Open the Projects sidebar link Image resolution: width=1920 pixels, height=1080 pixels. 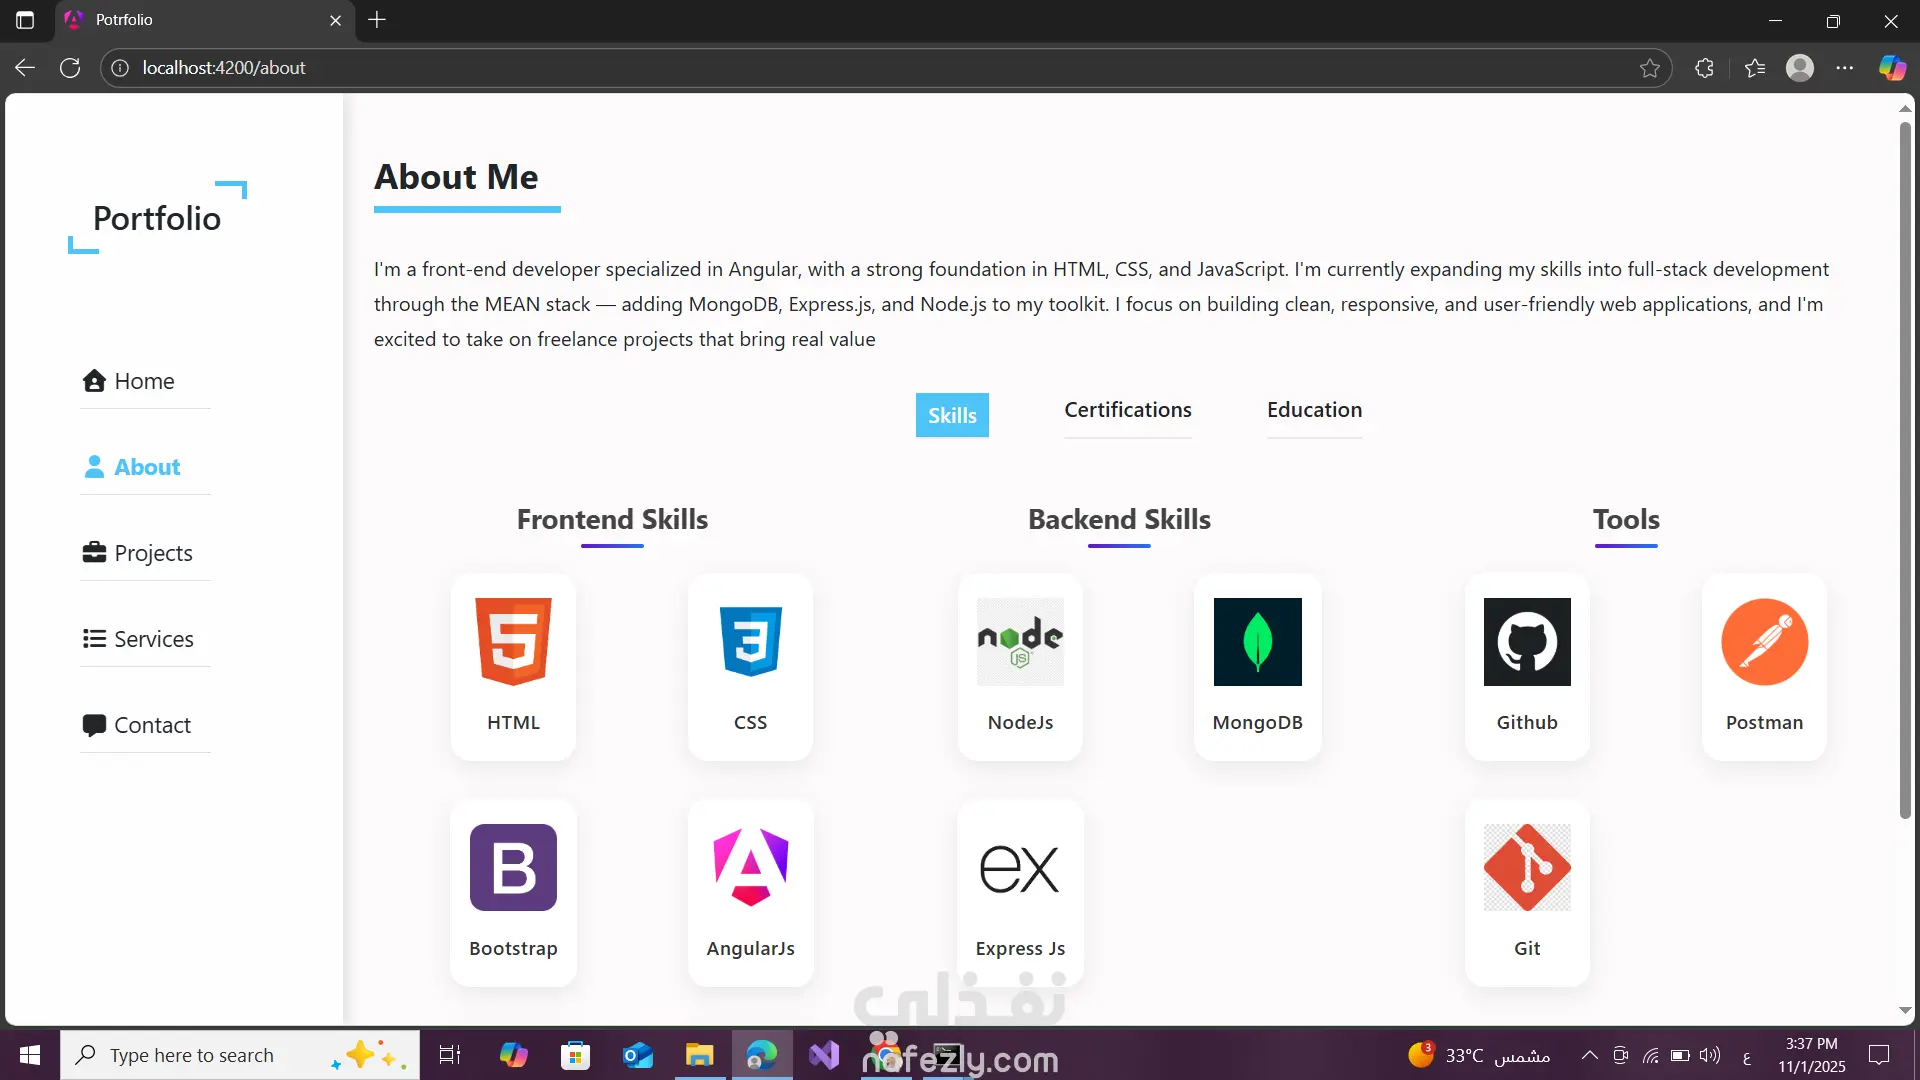point(152,553)
